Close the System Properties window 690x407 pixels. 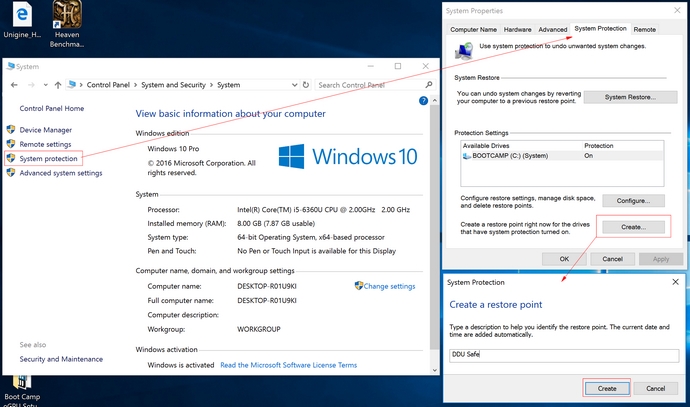[677, 10]
